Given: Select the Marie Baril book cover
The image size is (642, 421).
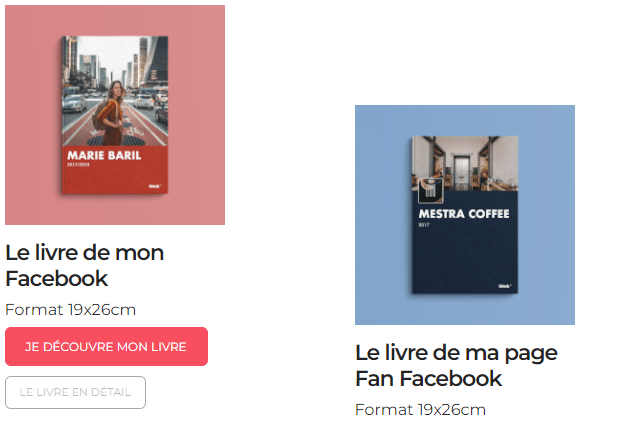Looking at the screenshot, I should 115,115.
